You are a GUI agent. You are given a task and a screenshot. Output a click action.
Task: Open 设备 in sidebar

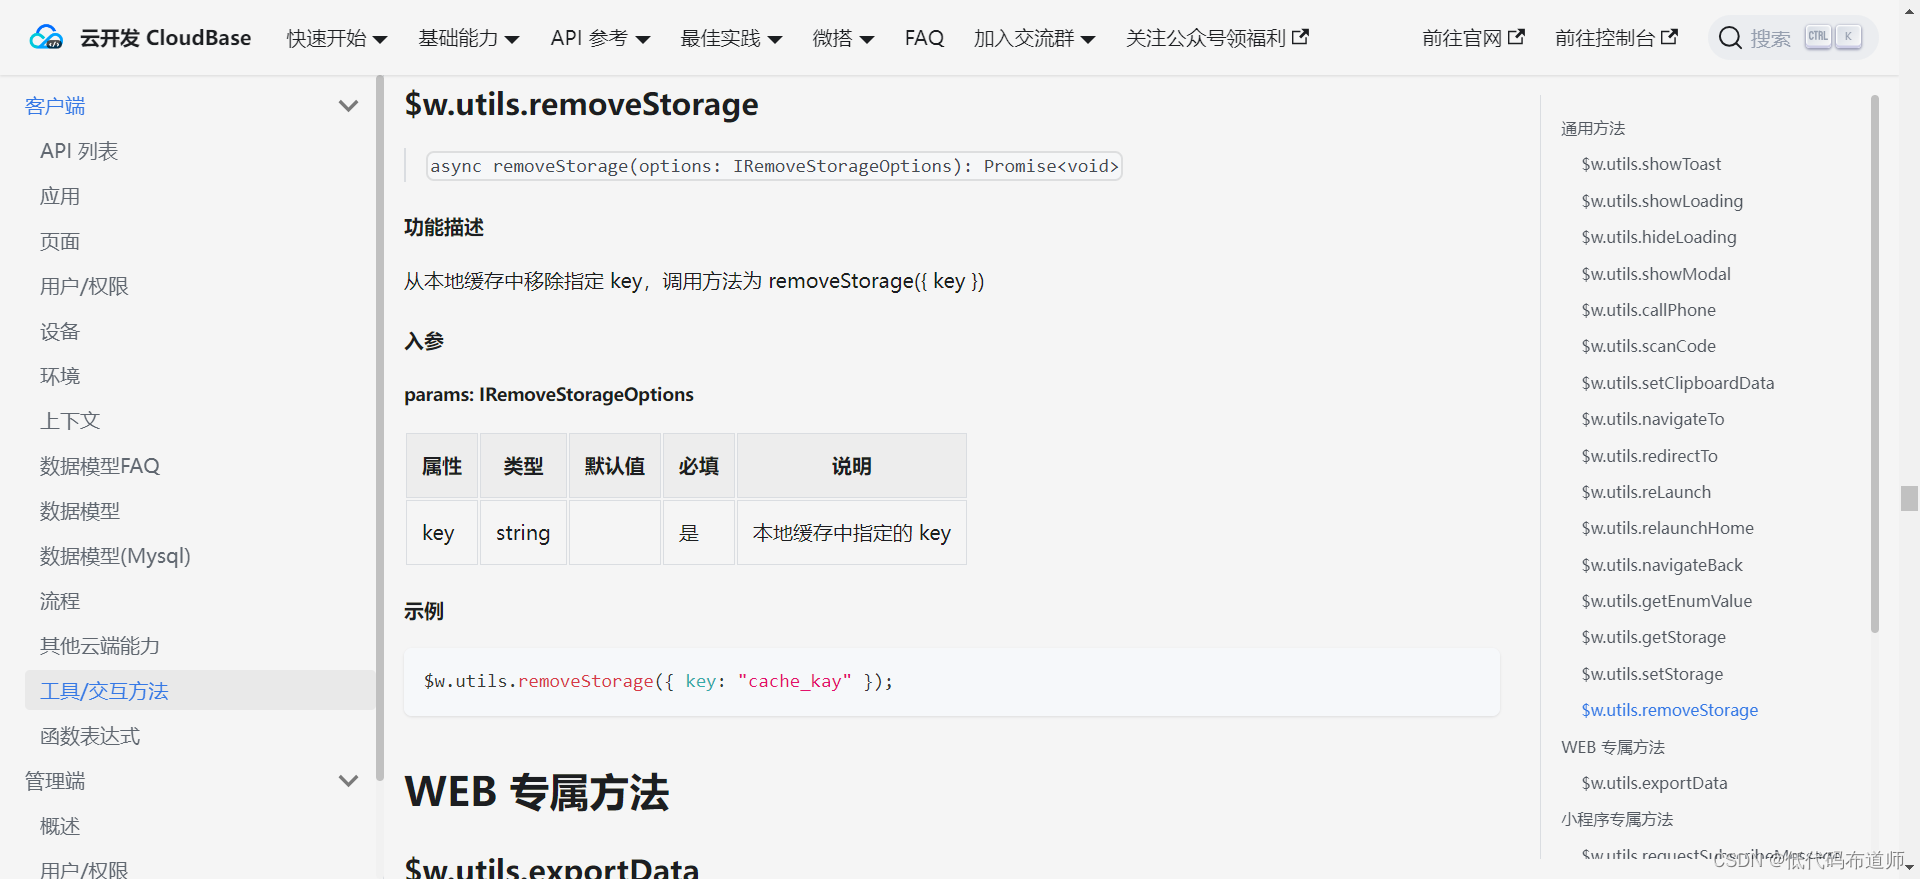point(60,331)
